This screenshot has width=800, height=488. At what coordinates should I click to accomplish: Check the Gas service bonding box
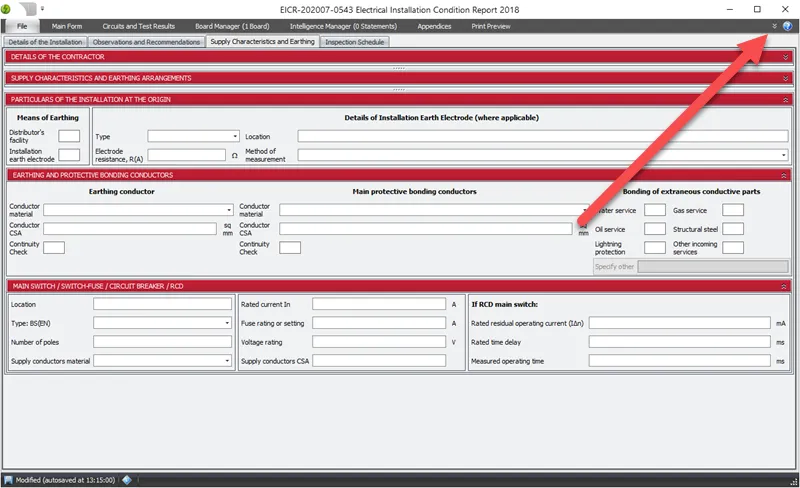pos(733,210)
